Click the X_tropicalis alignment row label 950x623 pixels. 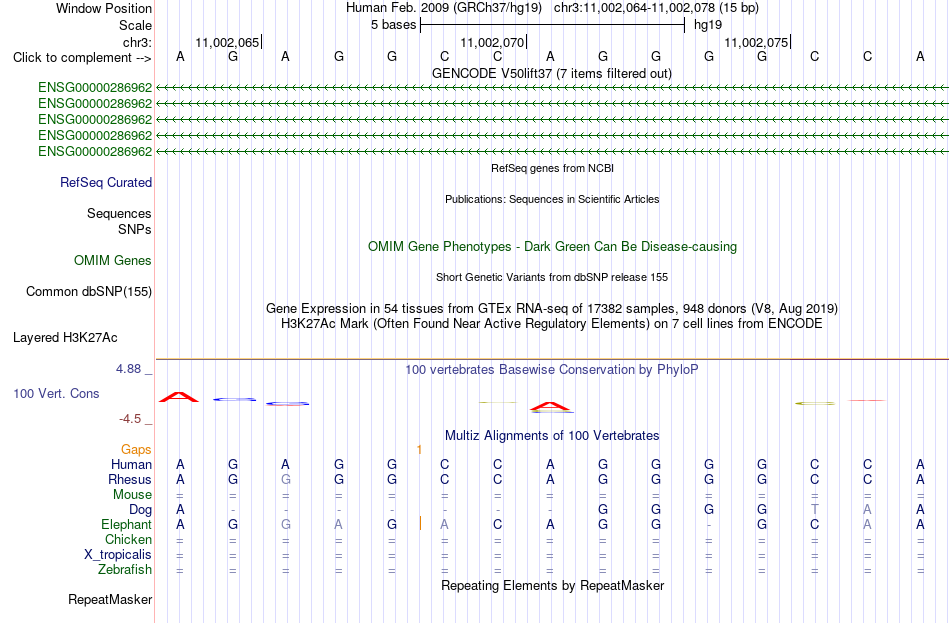(x=118, y=555)
